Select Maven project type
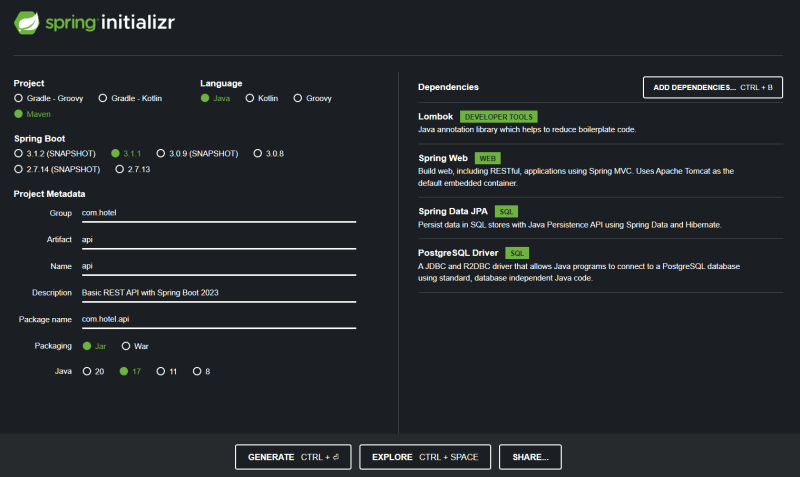 coord(33,114)
